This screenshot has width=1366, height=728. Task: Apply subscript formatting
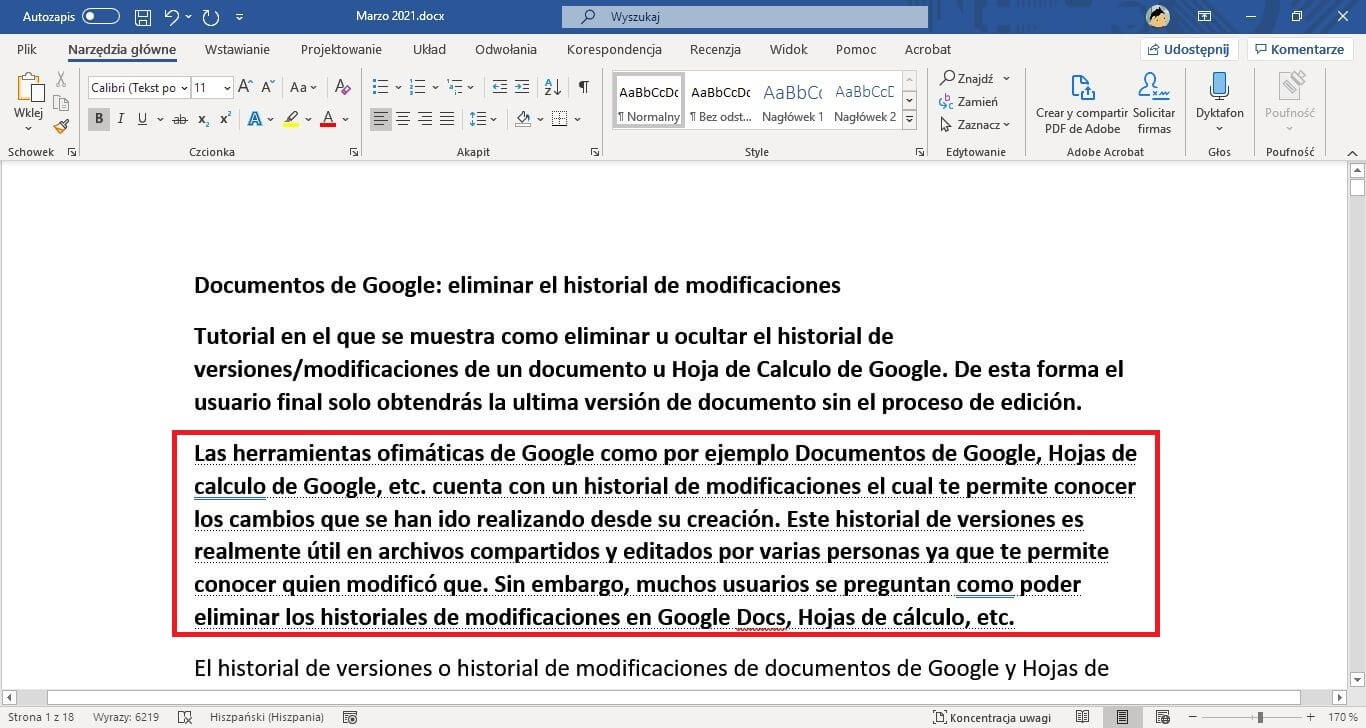[x=203, y=119]
